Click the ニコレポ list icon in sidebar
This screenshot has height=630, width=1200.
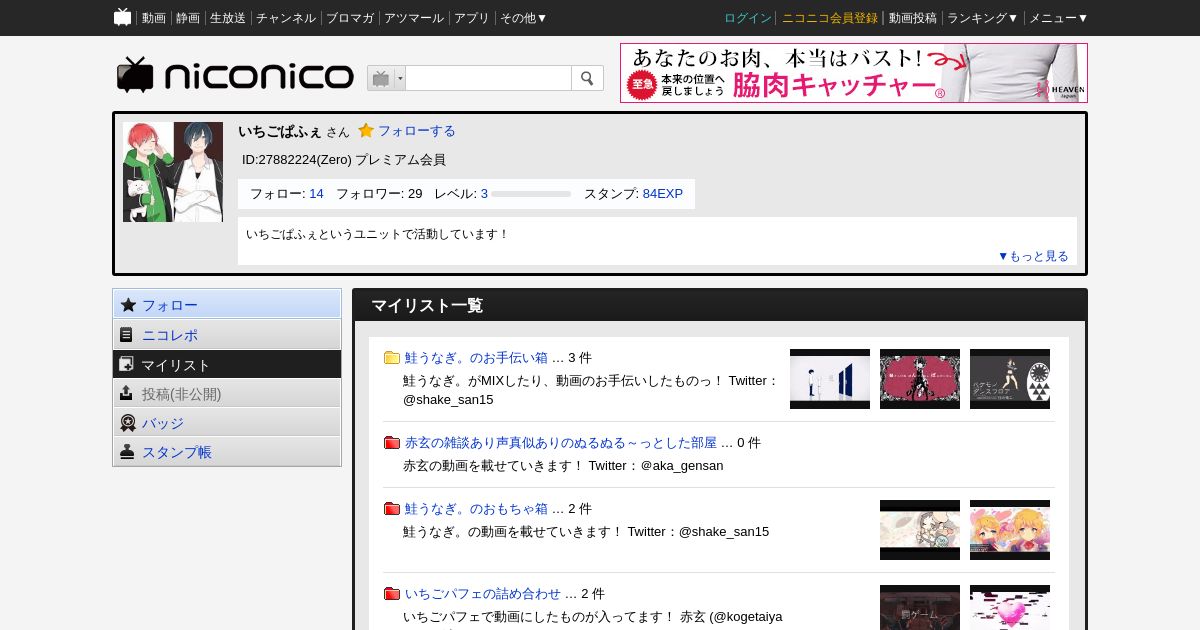point(127,335)
